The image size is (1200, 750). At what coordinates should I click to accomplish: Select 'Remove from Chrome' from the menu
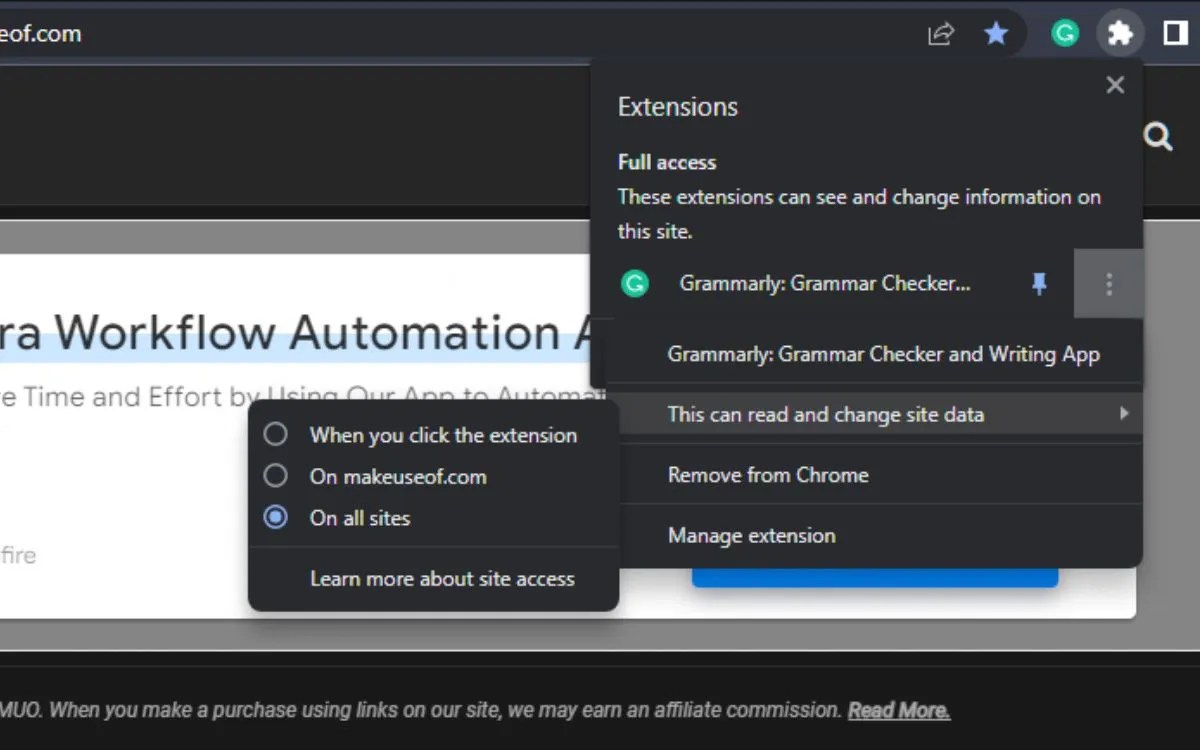tap(768, 475)
